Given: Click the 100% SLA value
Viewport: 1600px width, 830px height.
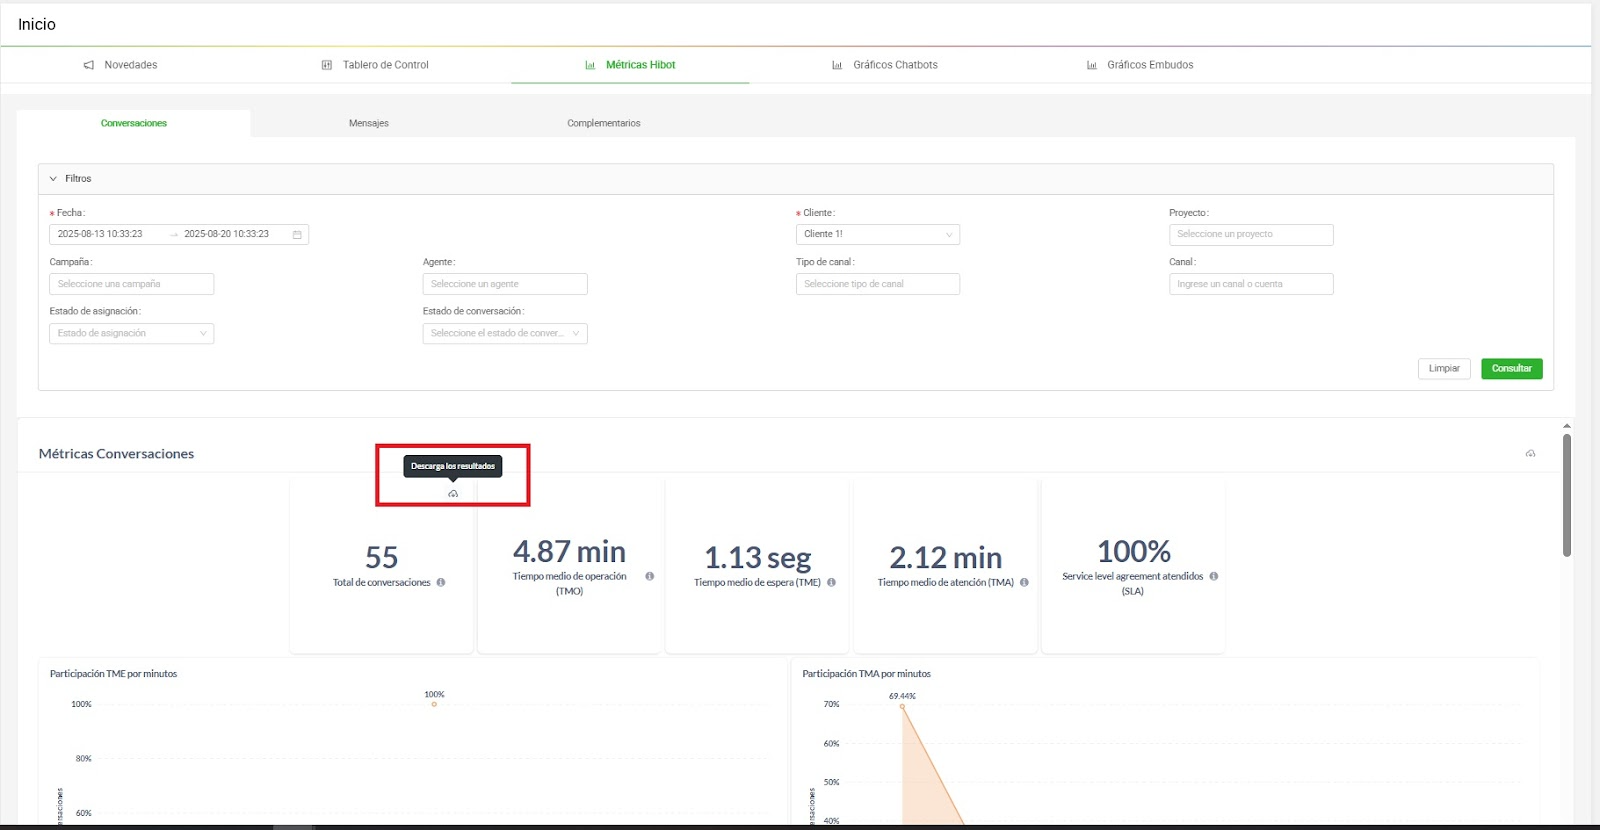Looking at the screenshot, I should (1133, 551).
